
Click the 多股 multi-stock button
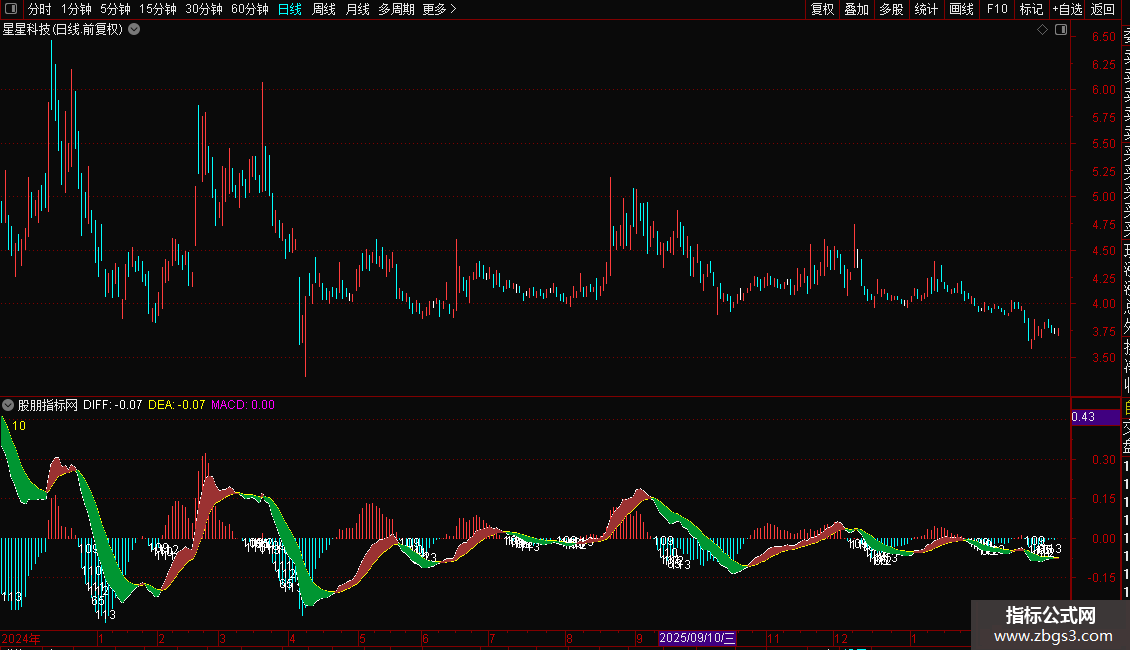pos(891,9)
